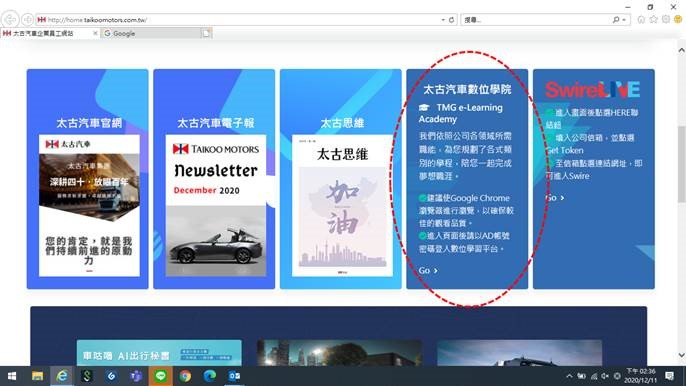Click the magnifier search icon

click(616, 20)
